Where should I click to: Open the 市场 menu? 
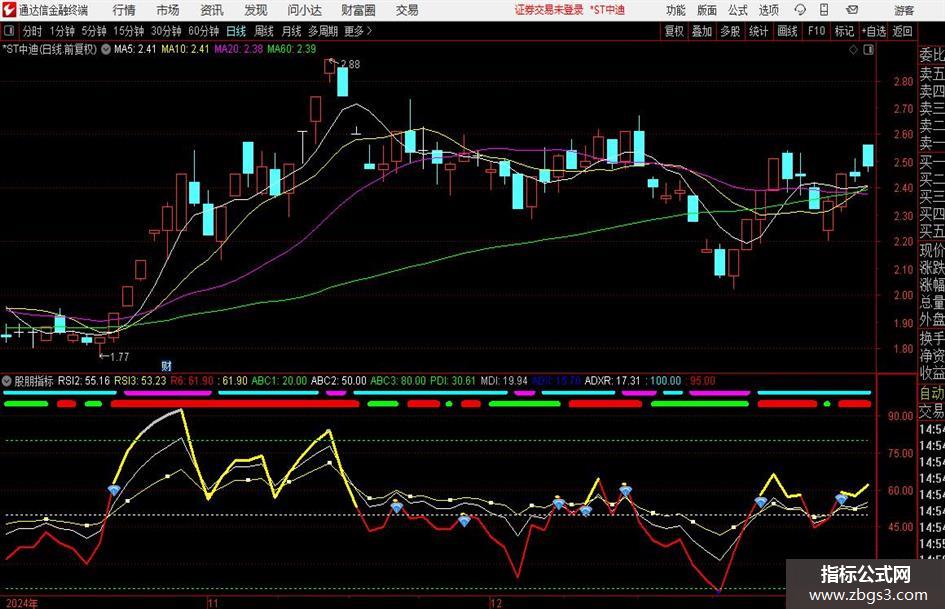[x=168, y=10]
